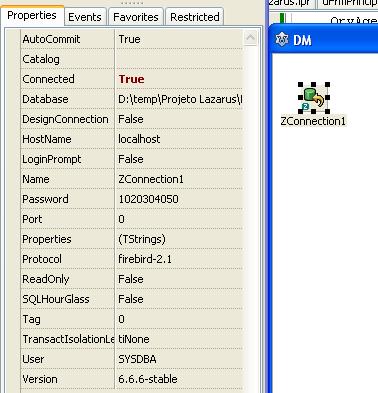Click the Port value 0
378x393 pixels.
(121, 219)
